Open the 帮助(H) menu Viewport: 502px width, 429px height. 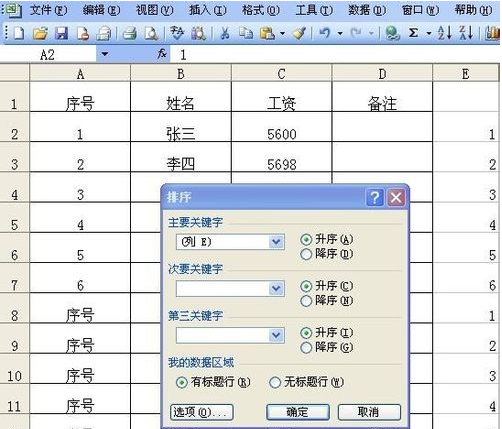point(473,11)
